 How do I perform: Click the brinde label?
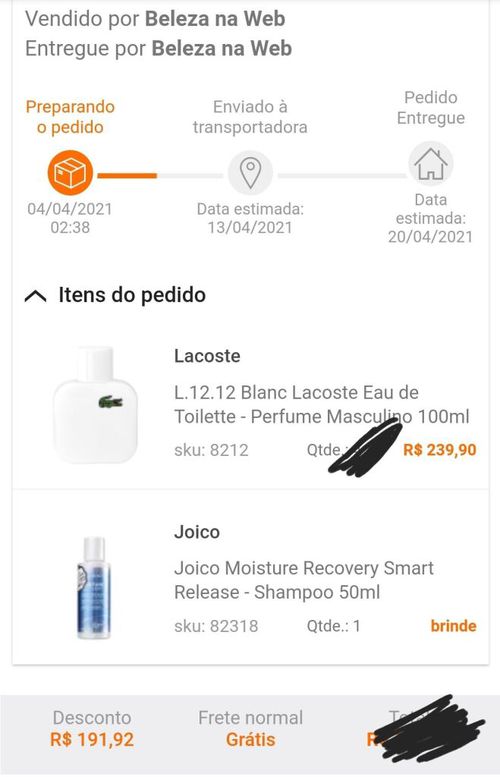pos(453,626)
